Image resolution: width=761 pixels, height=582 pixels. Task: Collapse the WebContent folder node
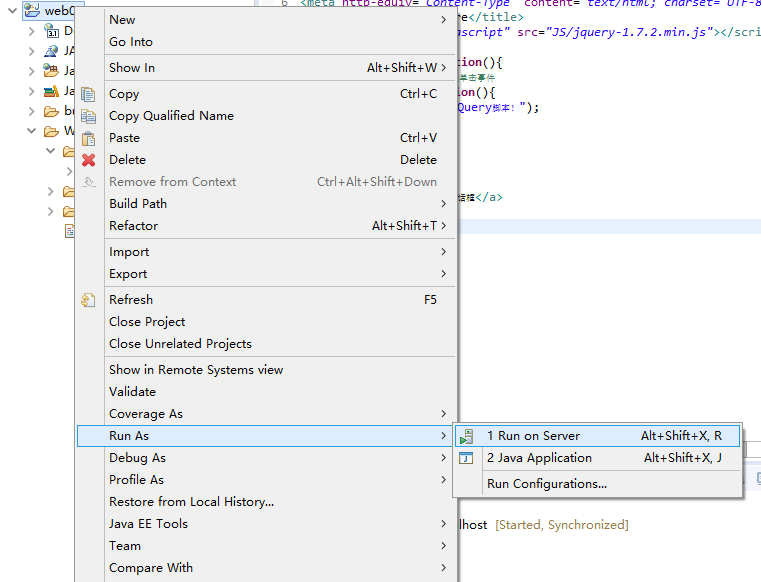pos(32,131)
